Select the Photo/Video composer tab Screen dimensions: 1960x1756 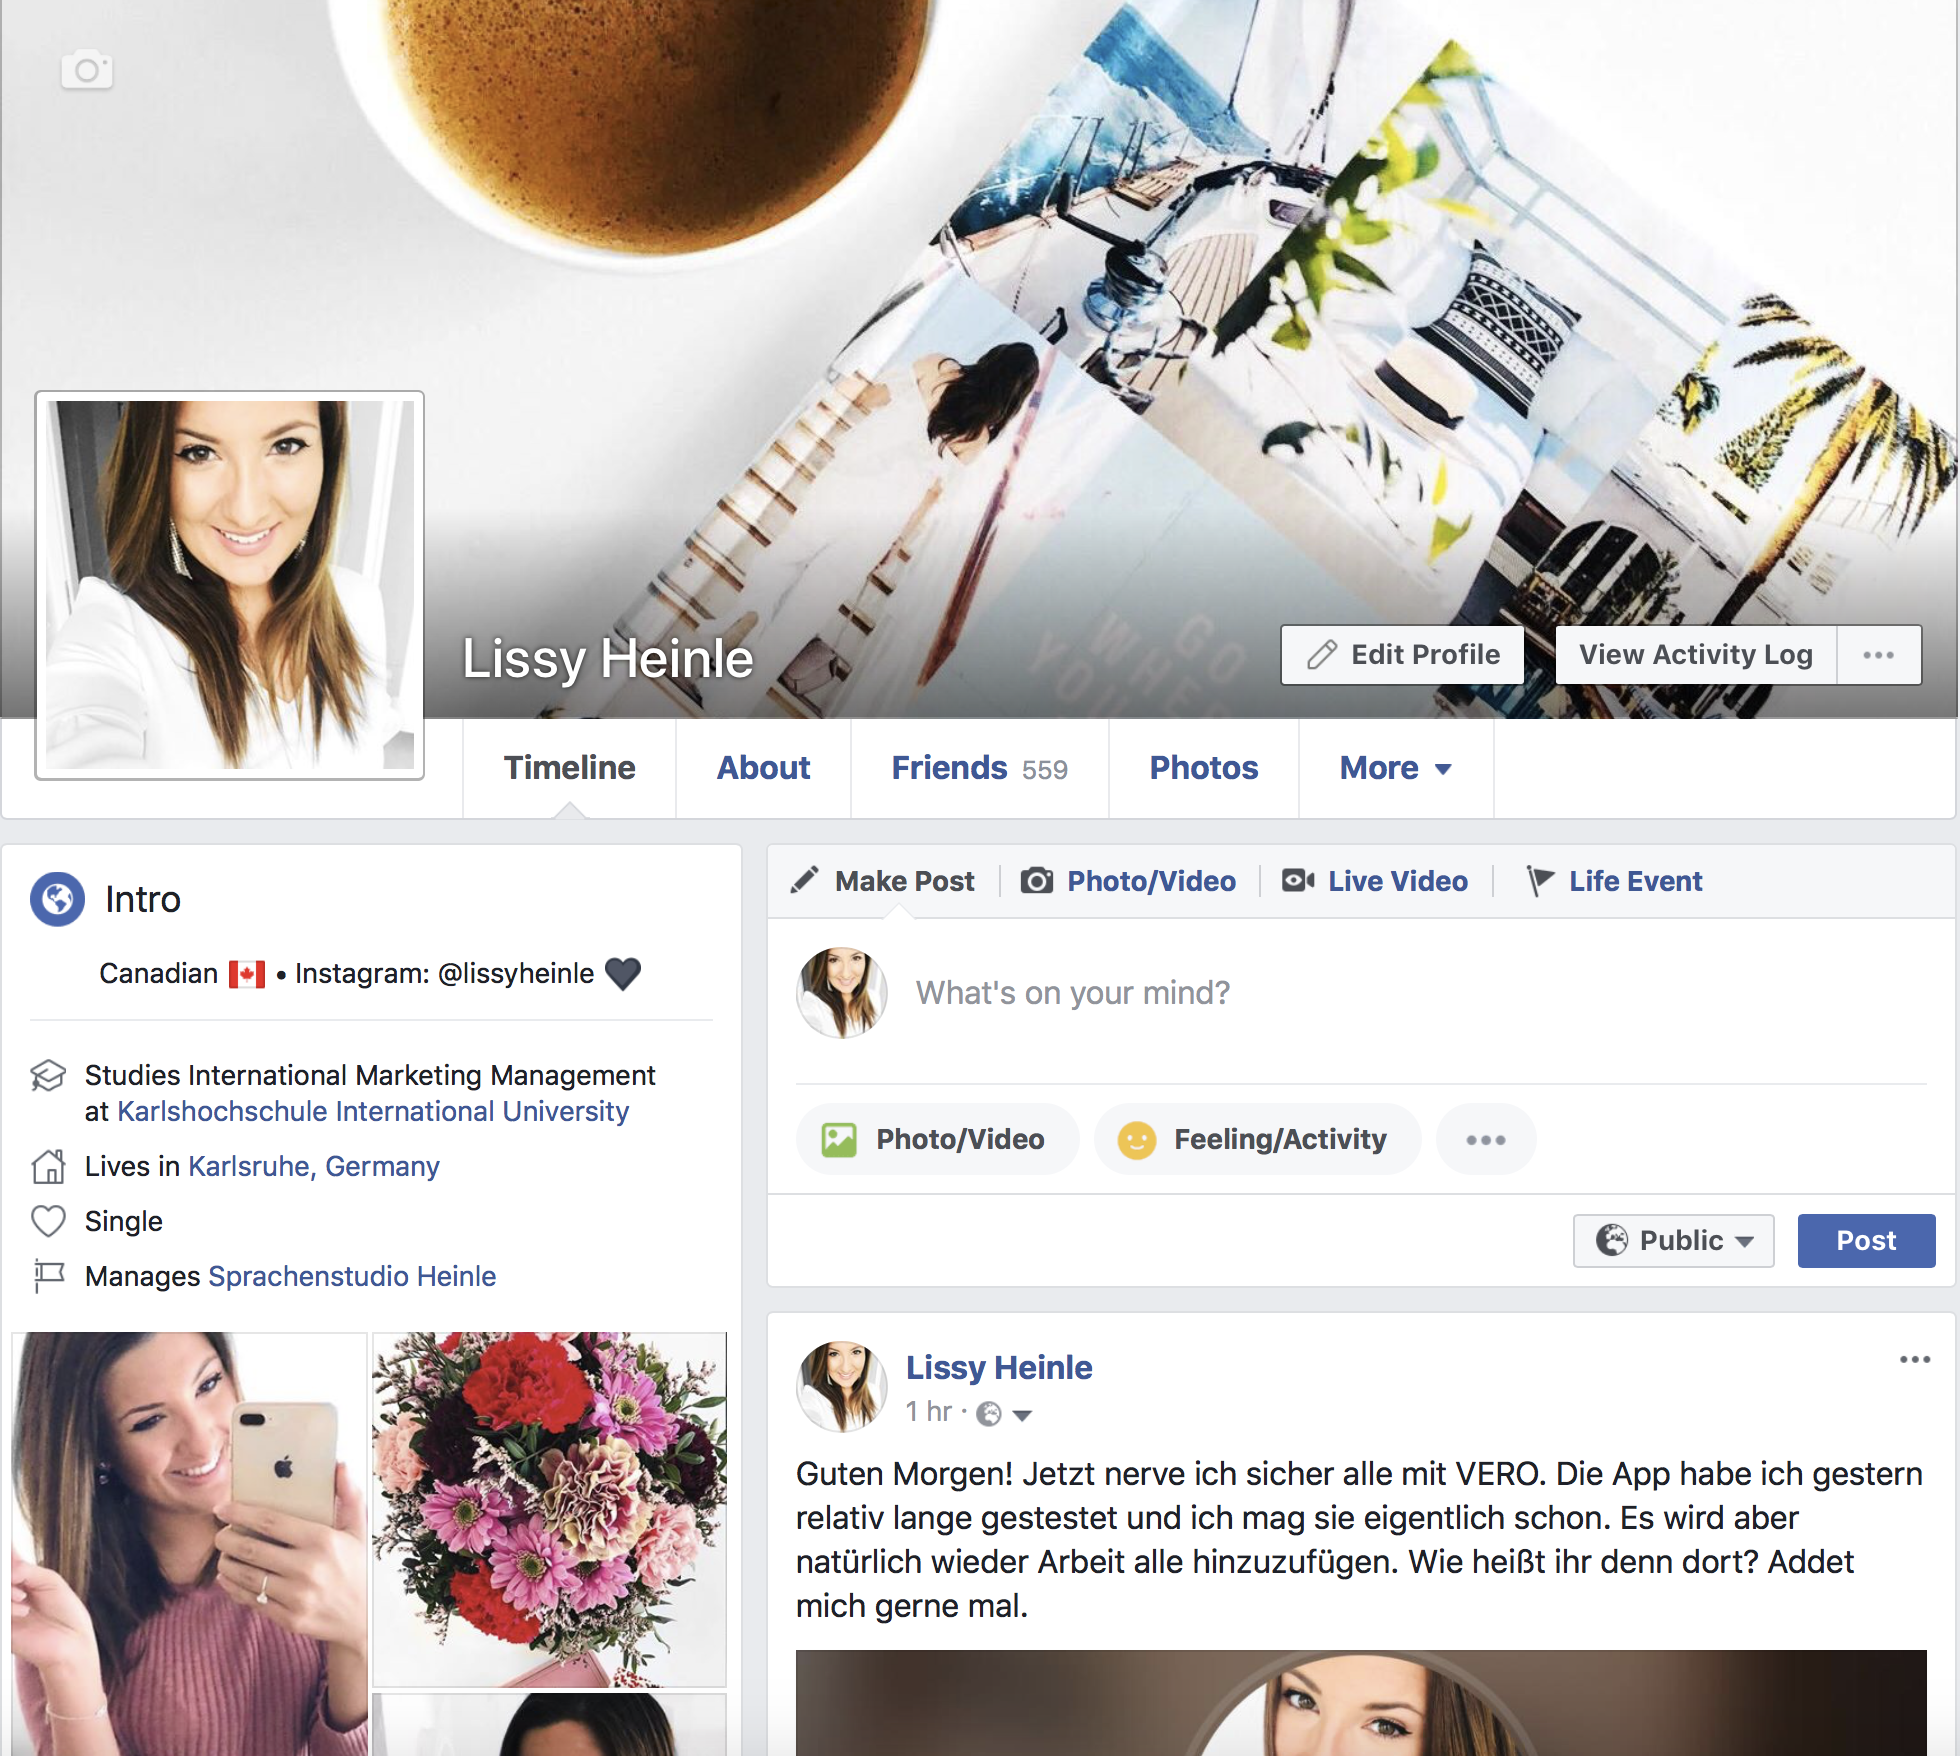1128,881
